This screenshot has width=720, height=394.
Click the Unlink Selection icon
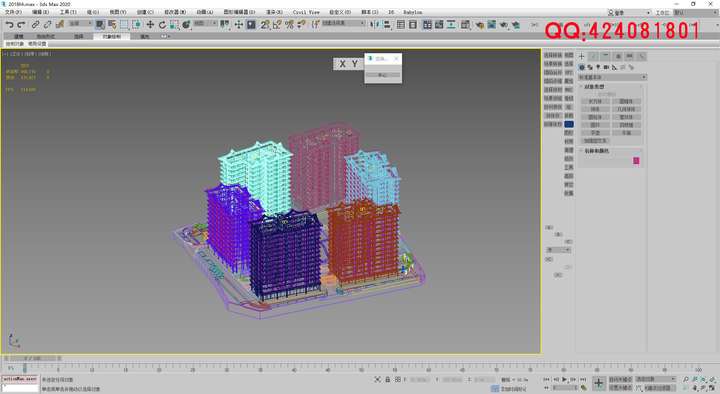(47, 24)
